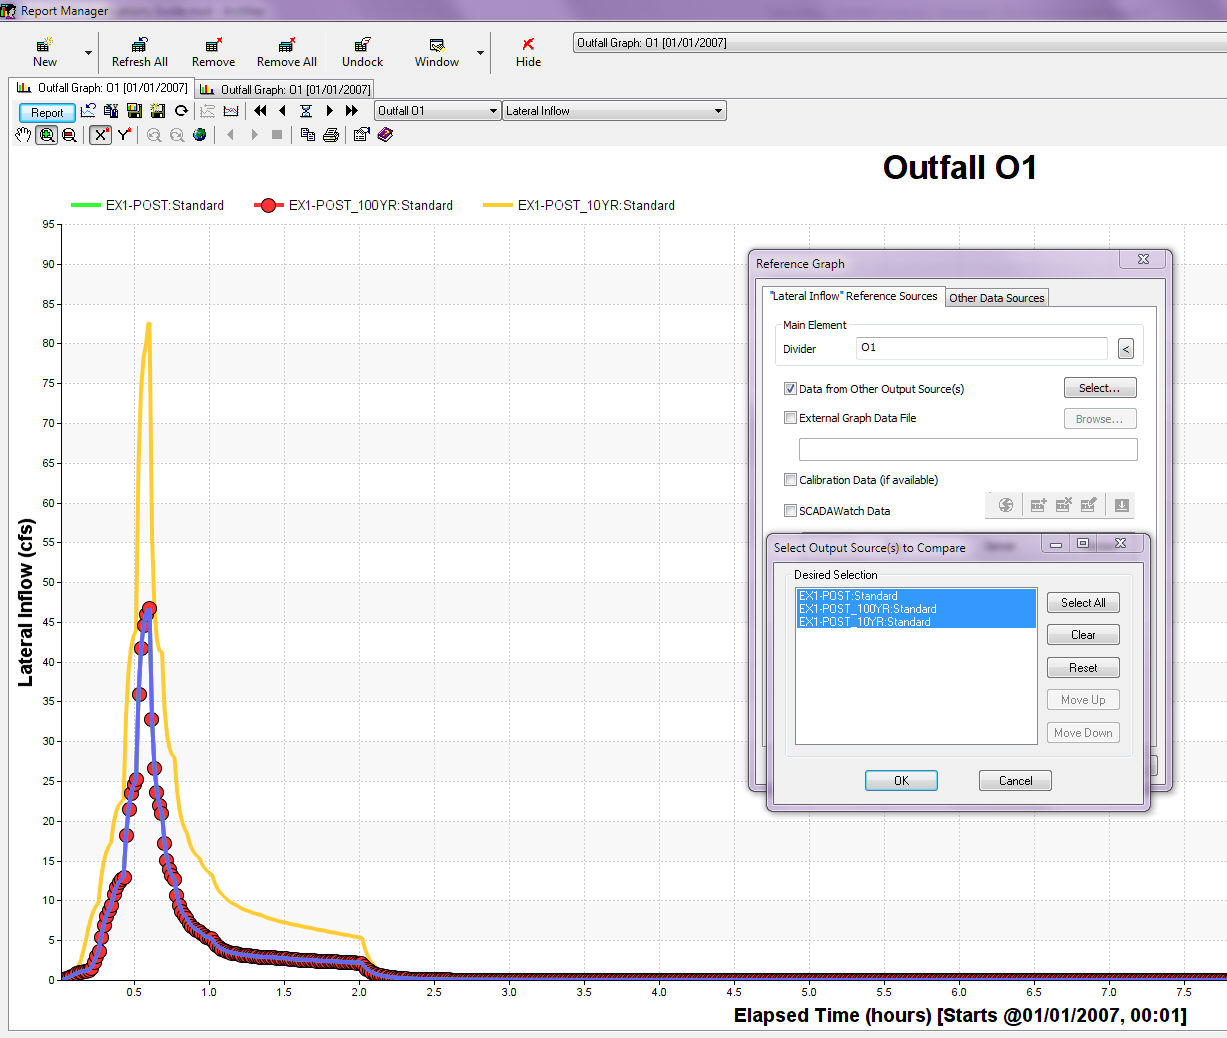This screenshot has width=1227, height=1038.
Task: Switch to the Other Data Sources tab
Action: pos(996,297)
